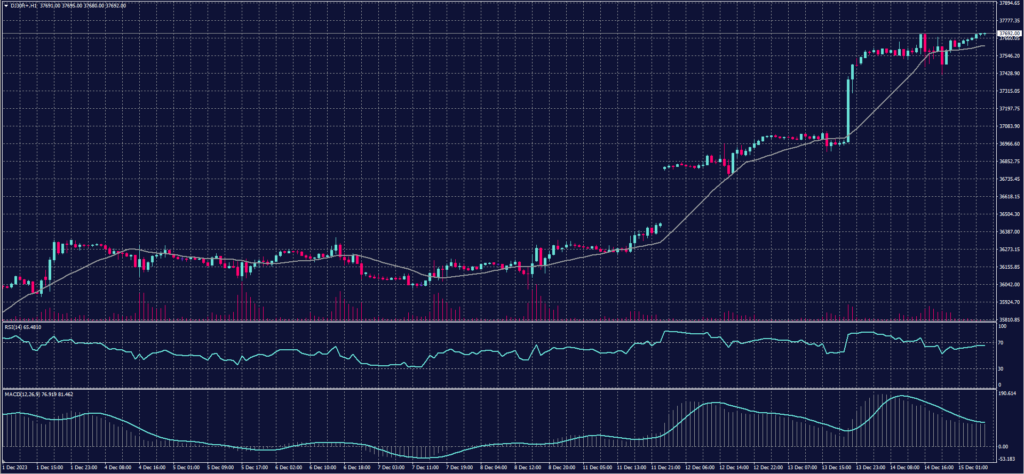The image size is (1024, 474).
Task: Click the divider between RSI and MACD panels
Action: (x=500, y=389)
